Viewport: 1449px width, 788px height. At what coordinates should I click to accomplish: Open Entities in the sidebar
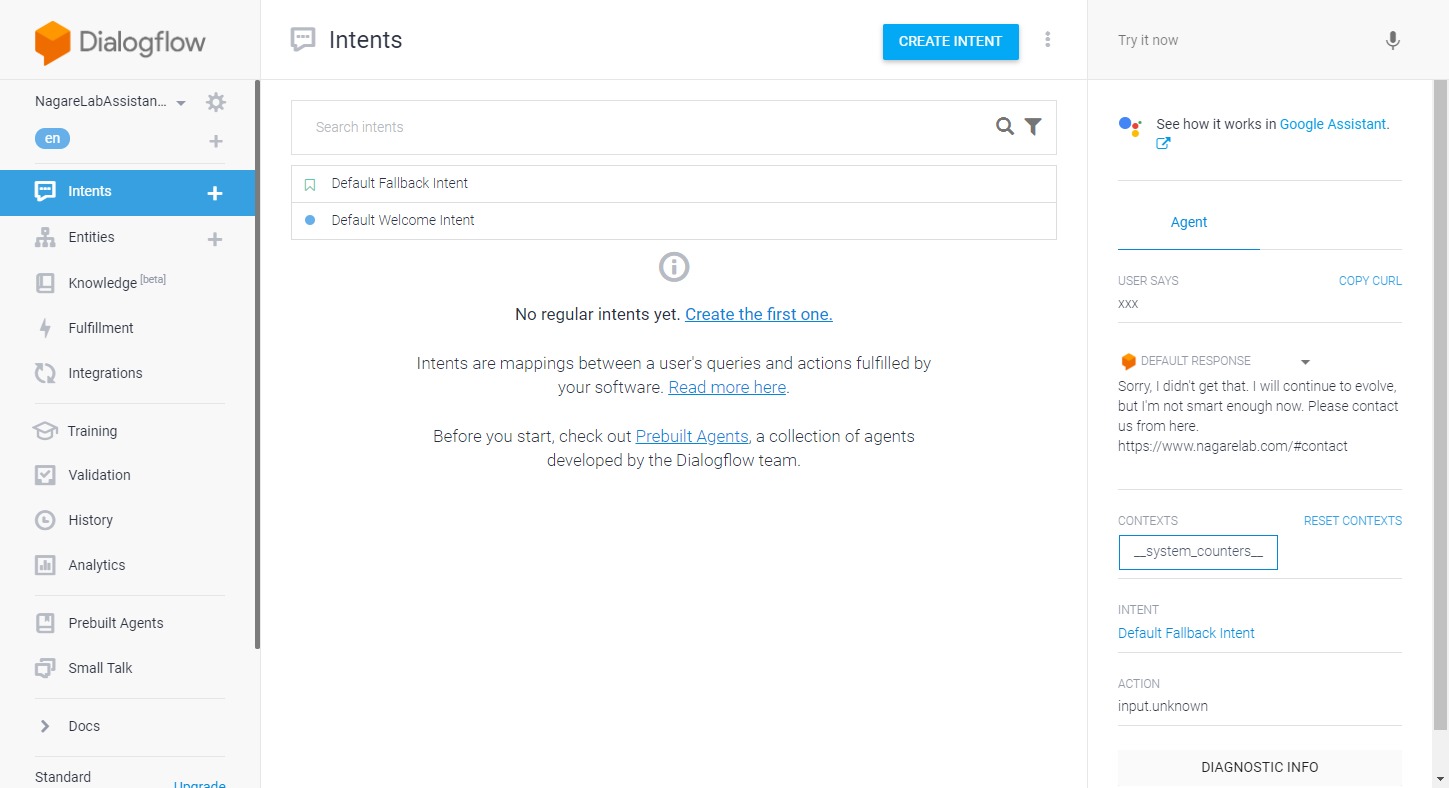pos(91,237)
